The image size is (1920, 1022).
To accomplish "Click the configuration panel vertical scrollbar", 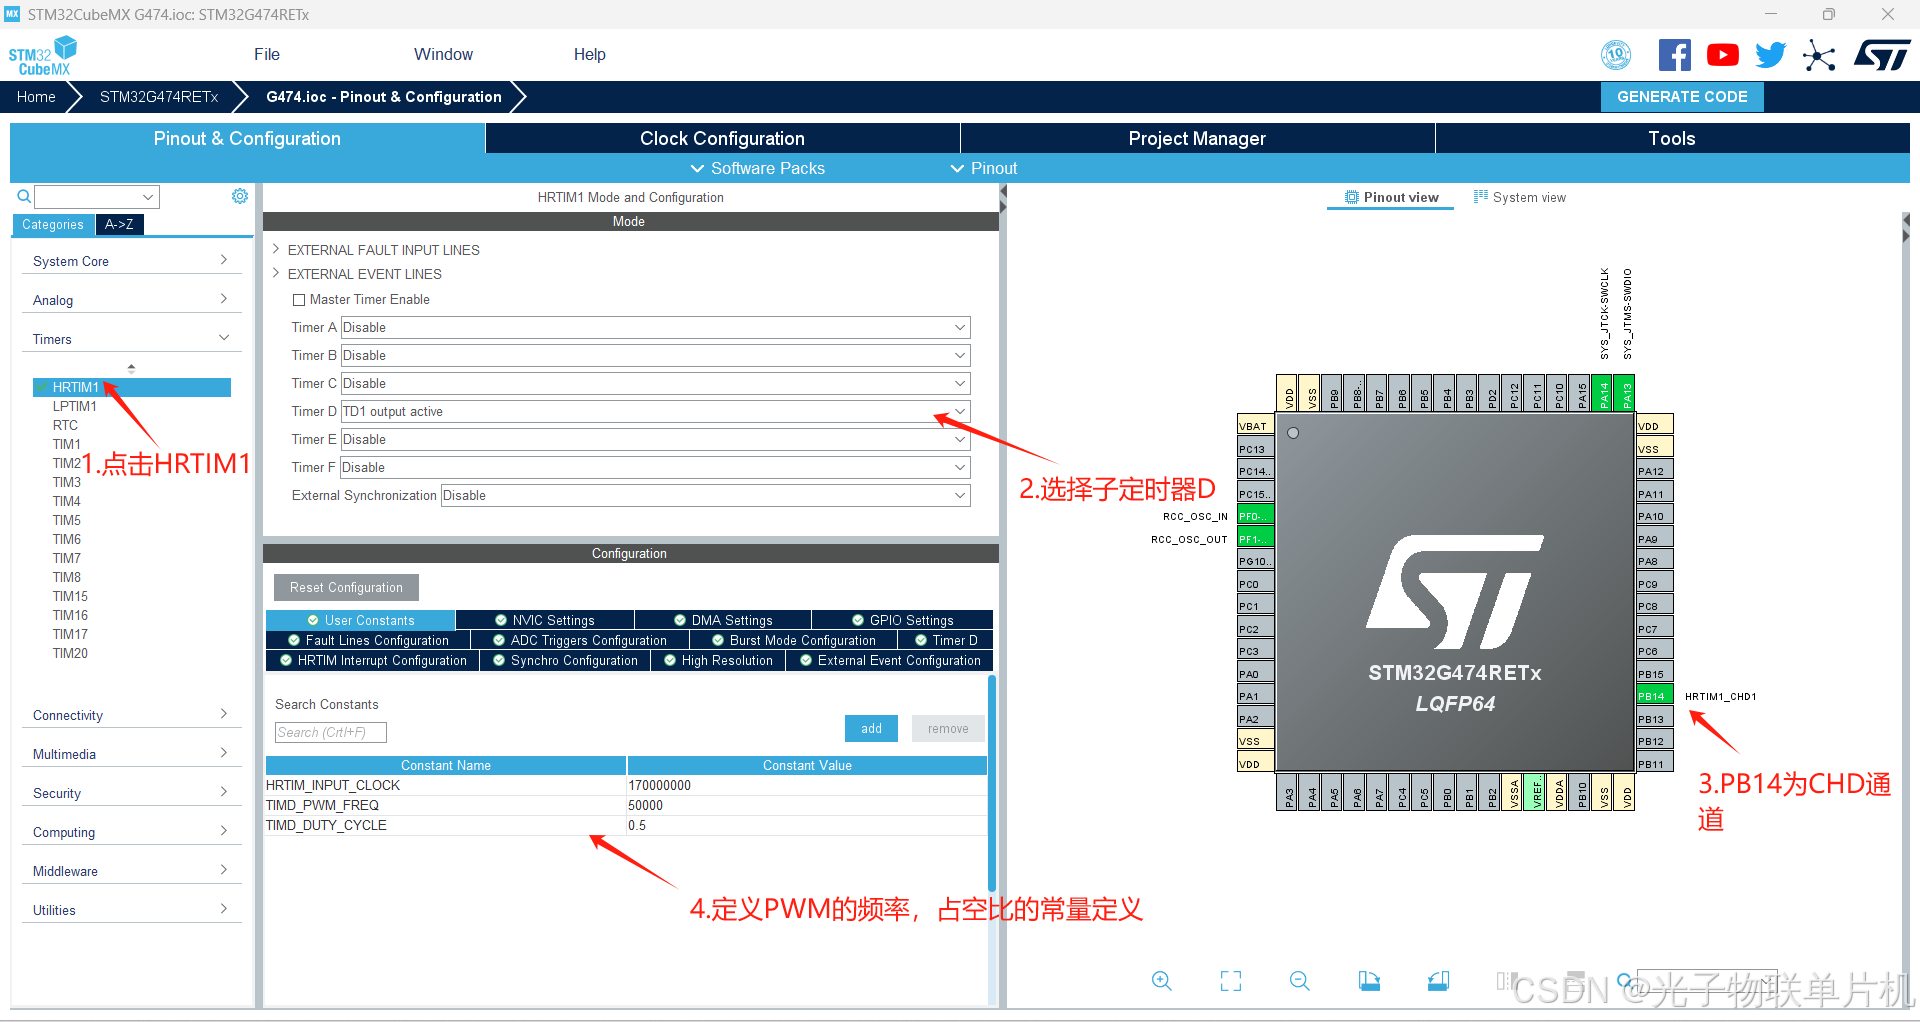I will point(992,782).
